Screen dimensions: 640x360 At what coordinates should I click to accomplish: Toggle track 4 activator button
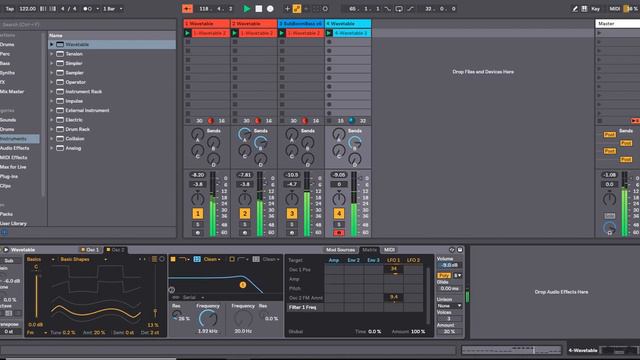point(339,213)
